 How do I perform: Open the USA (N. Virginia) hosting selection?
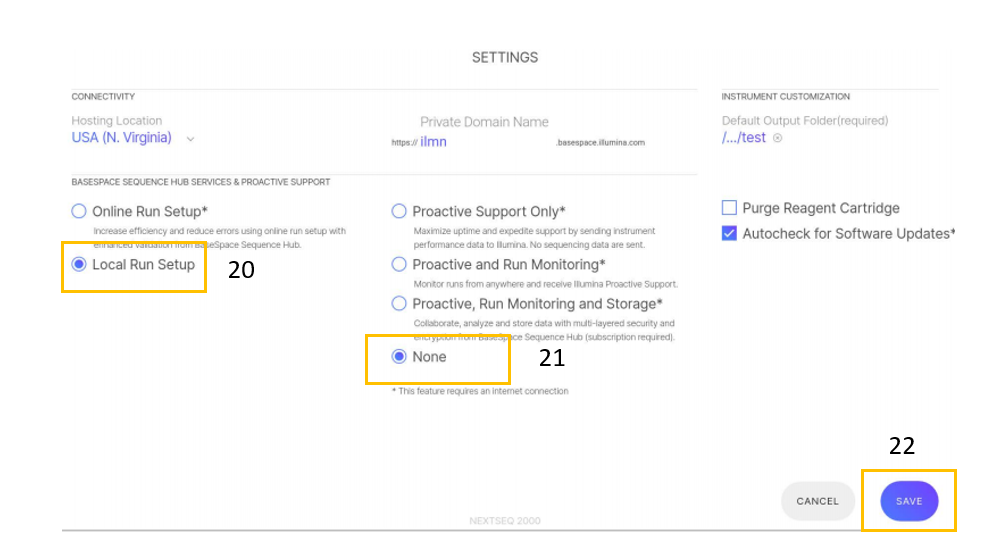(x=121, y=138)
